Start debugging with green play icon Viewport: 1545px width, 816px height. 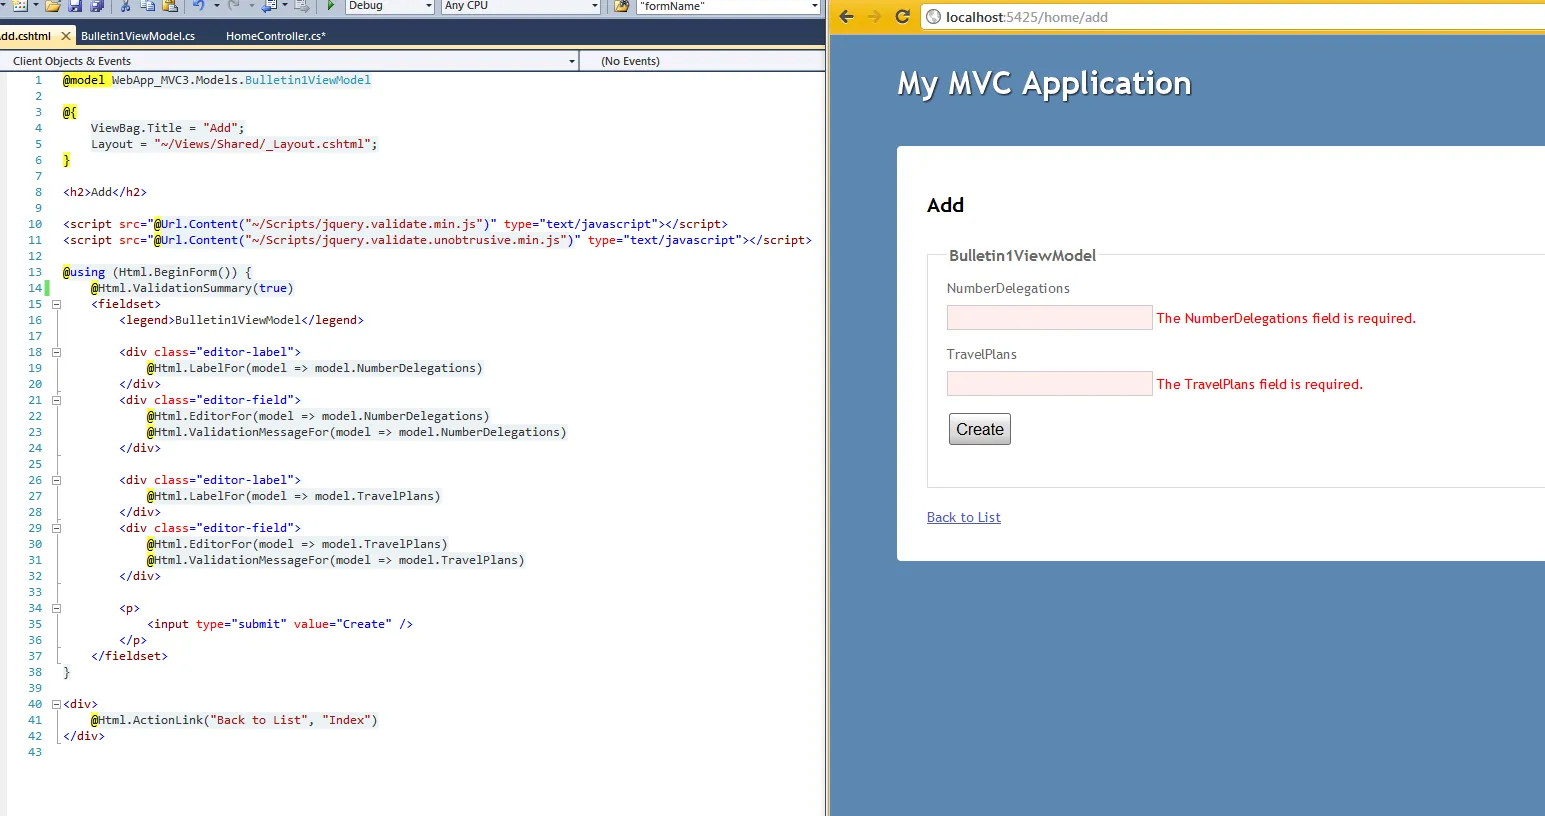point(331,6)
